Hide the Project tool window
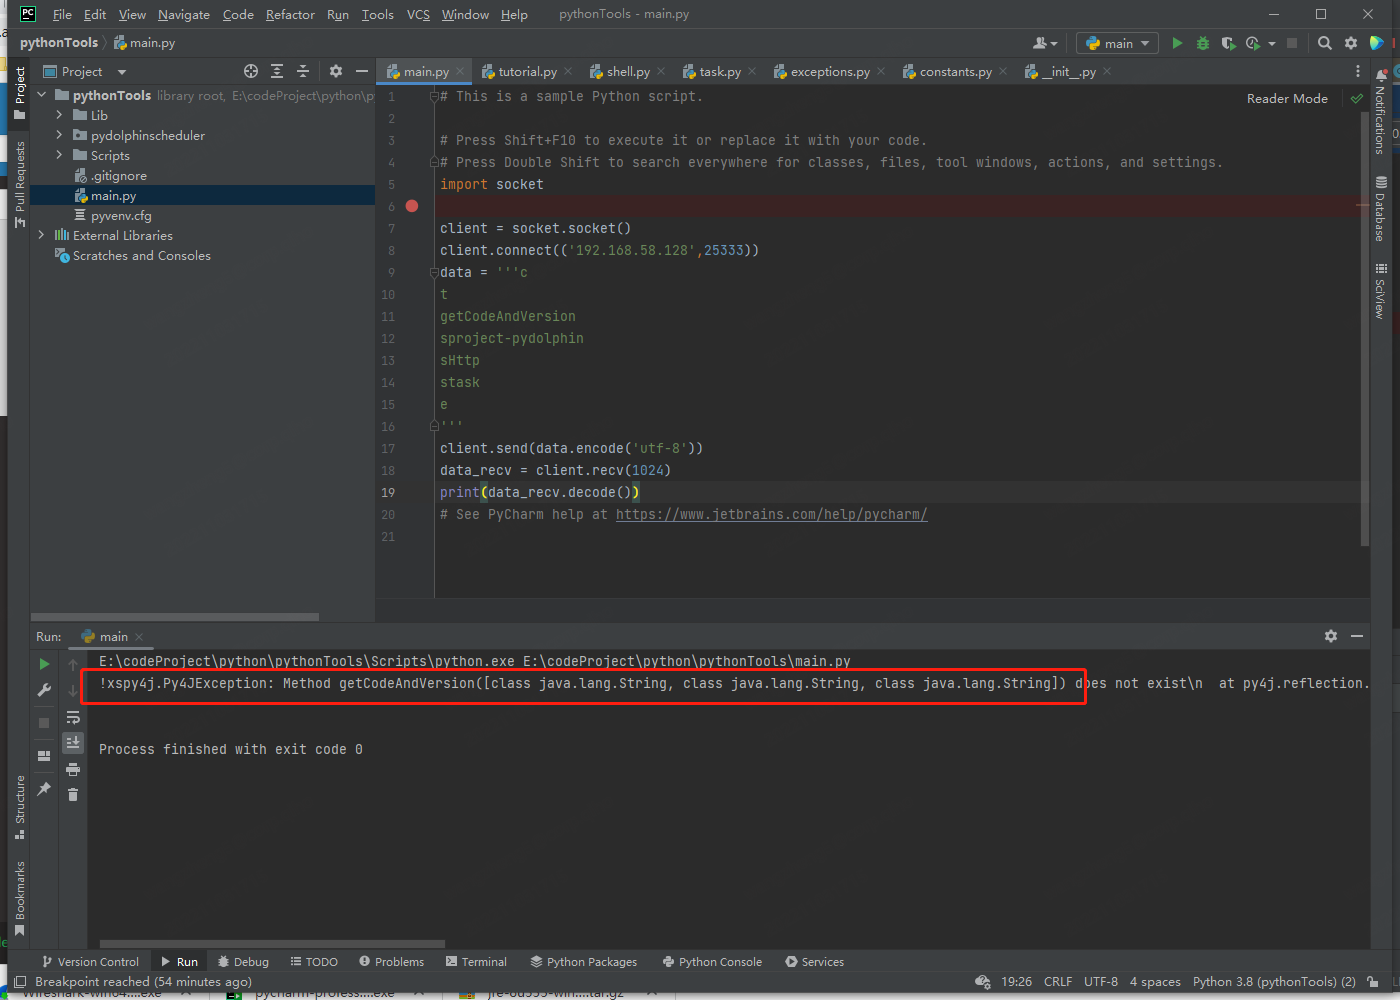 (362, 71)
